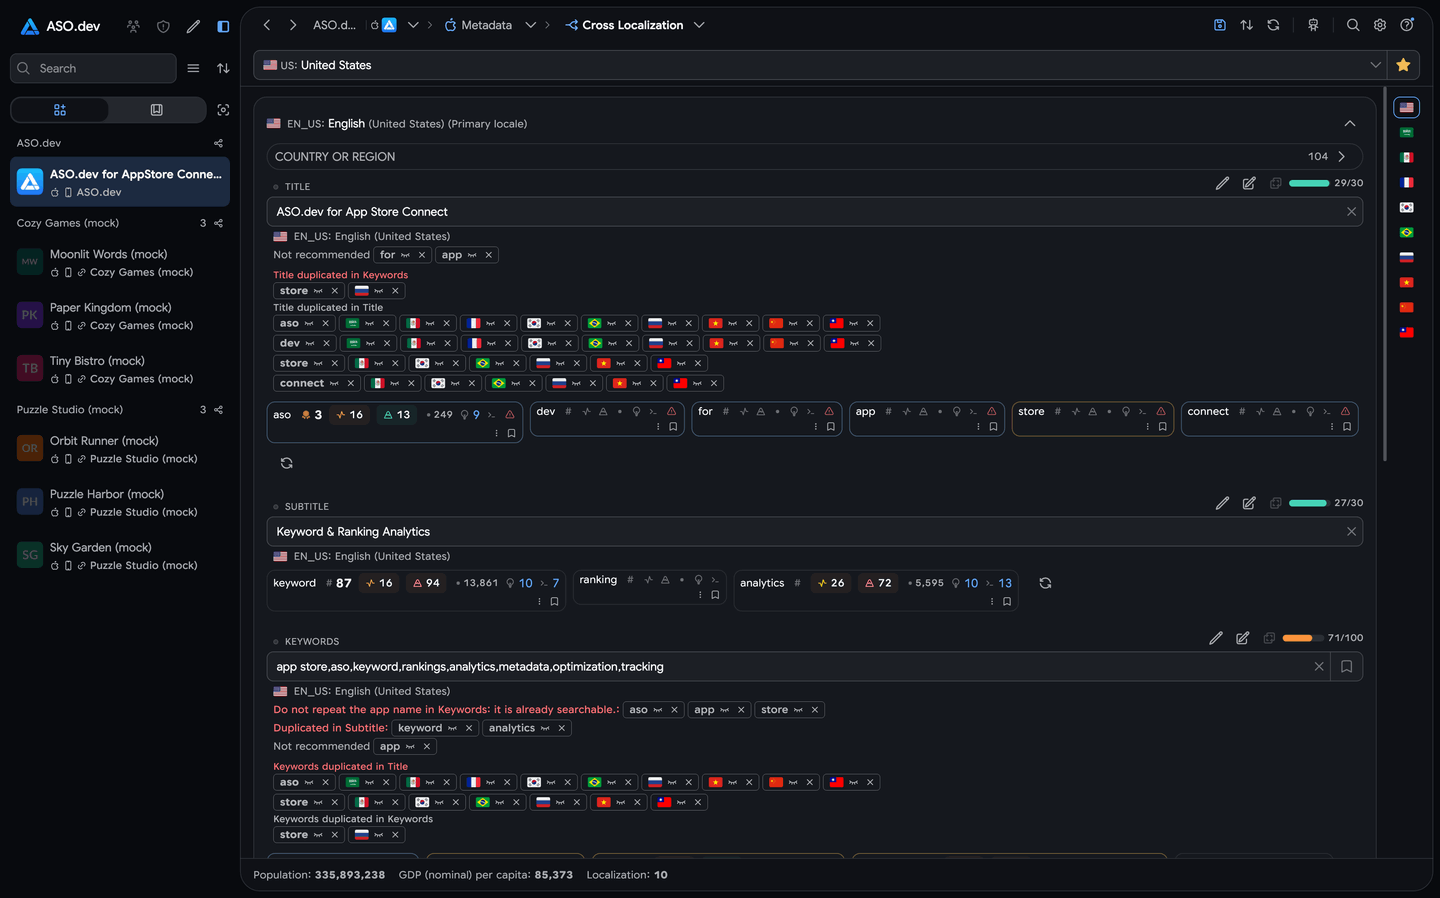Click the team members icon in sidebar header
The image size is (1440, 898).
click(x=133, y=26)
